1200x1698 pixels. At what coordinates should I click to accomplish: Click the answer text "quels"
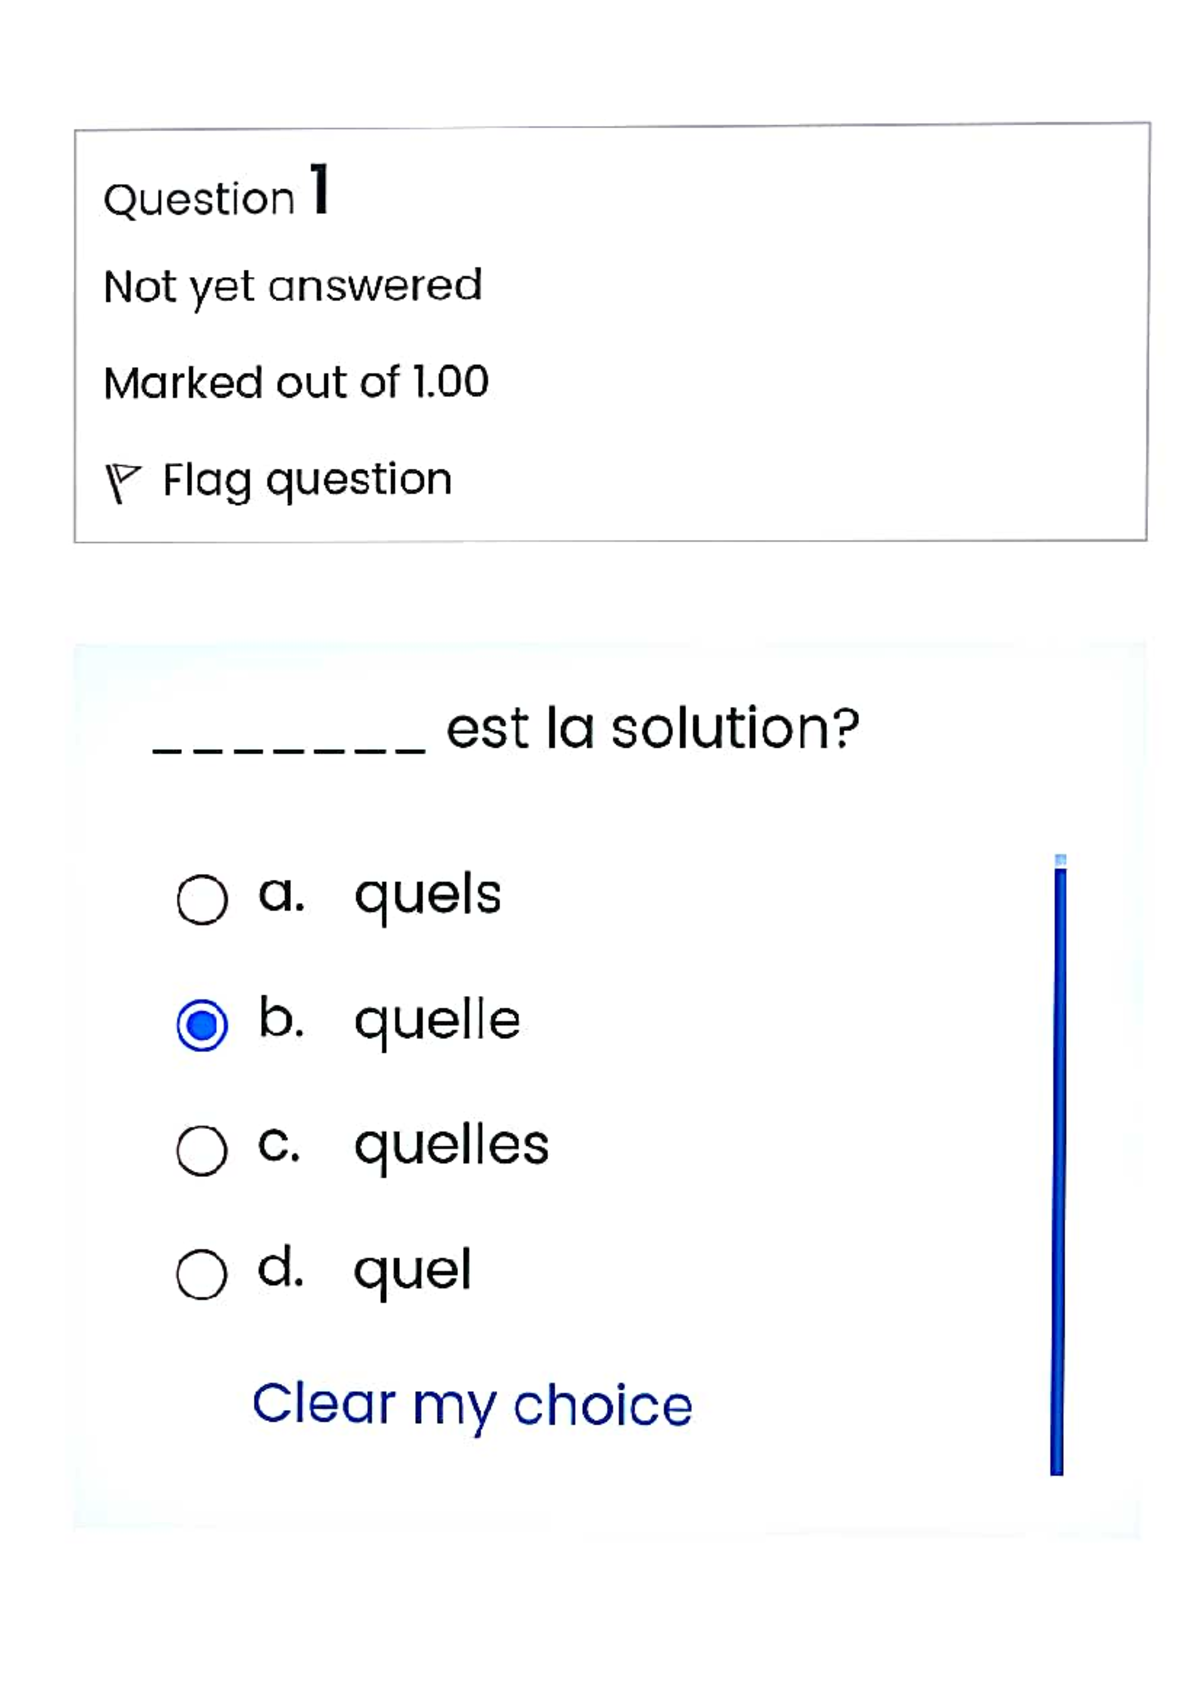(x=427, y=894)
